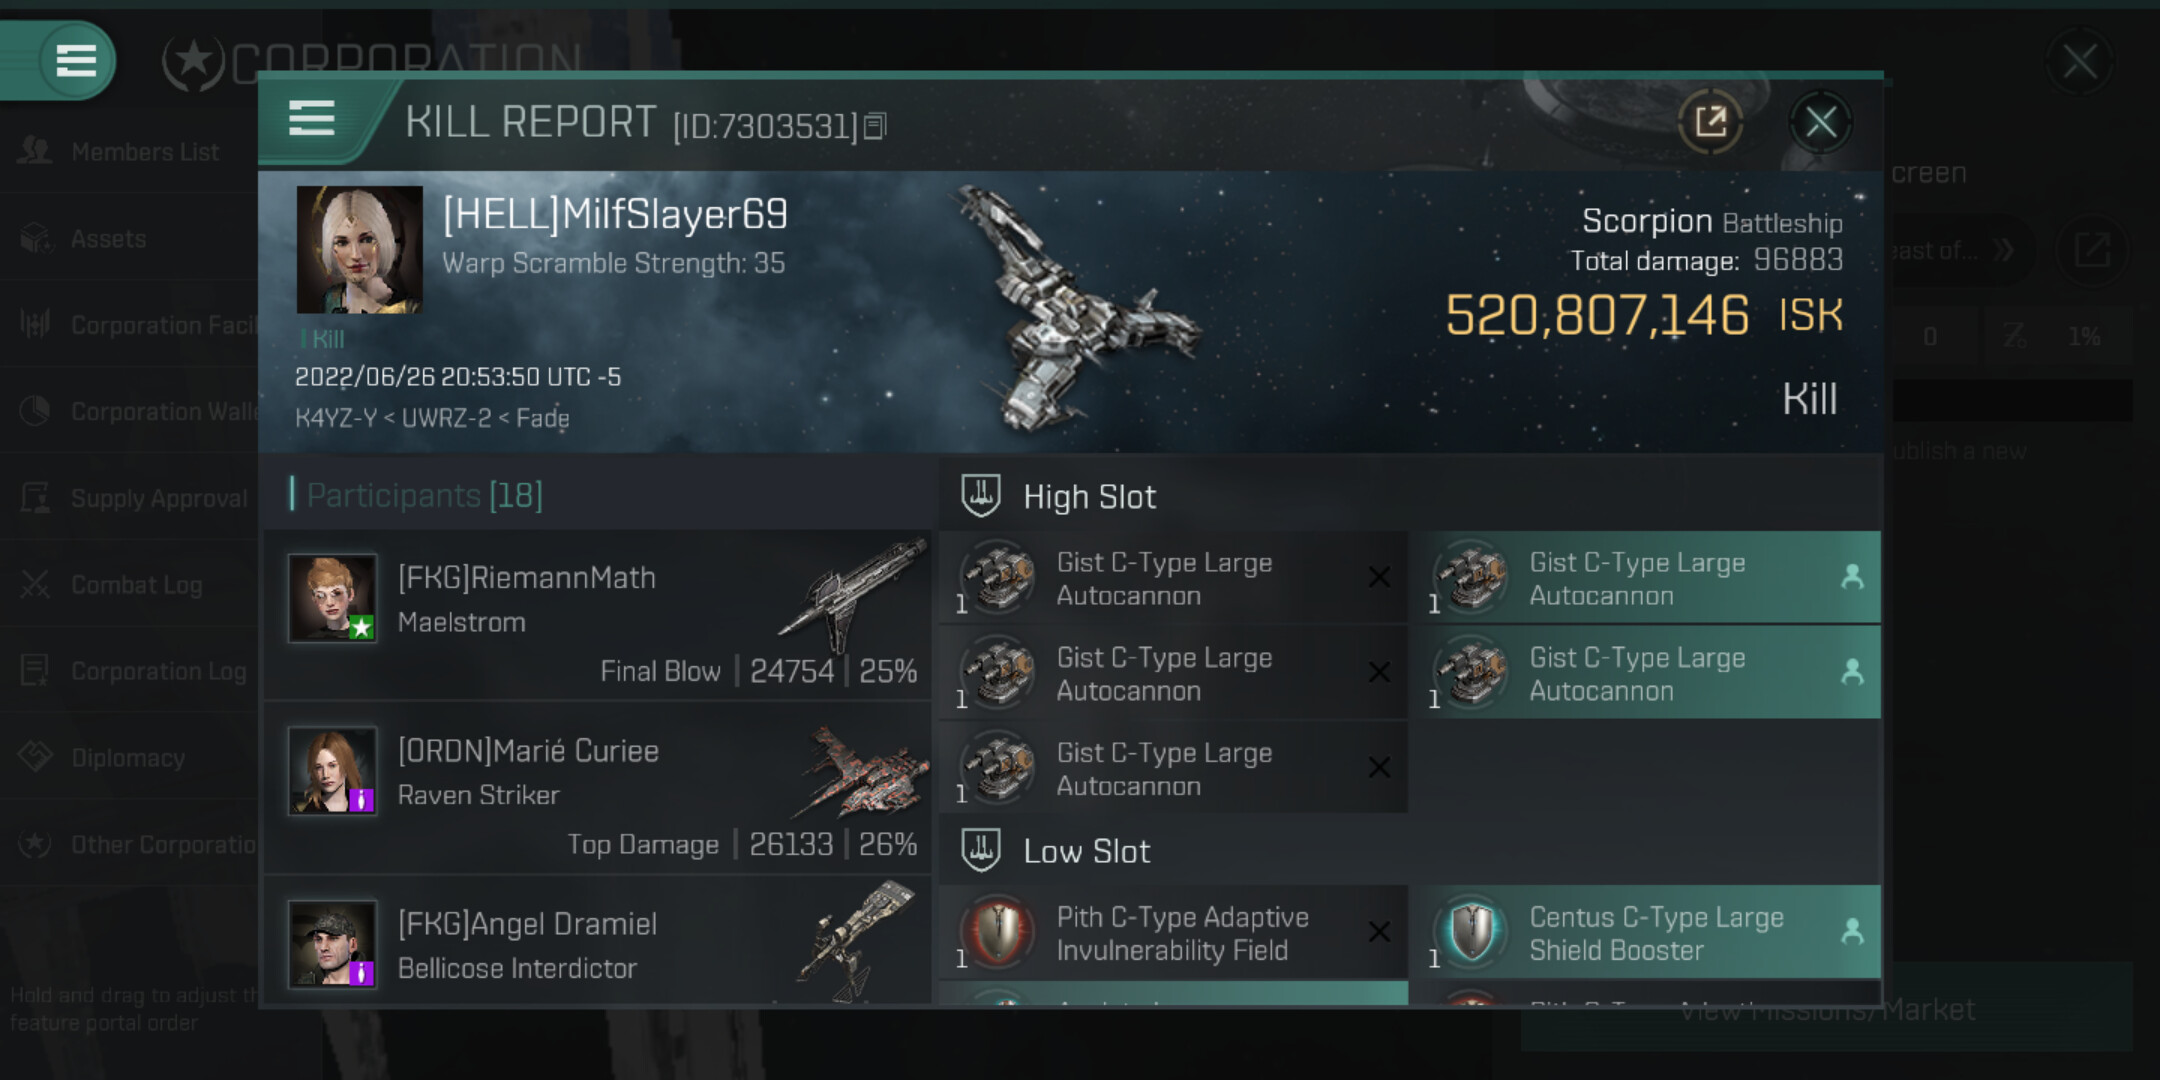View MilfSlayer69's character portrait
This screenshot has width=2160, height=1080.
[x=359, y=250]
